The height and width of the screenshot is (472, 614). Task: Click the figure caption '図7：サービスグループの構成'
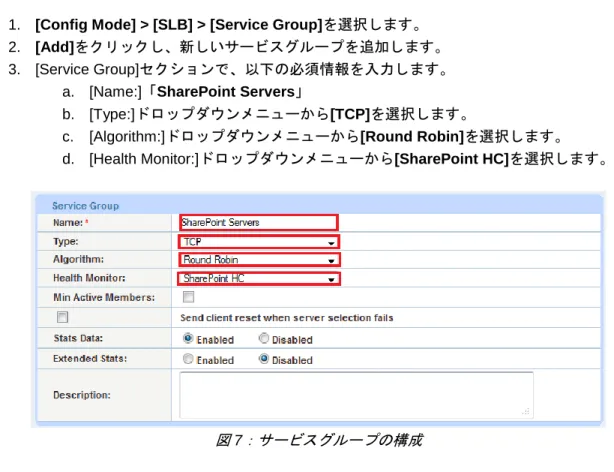coord(319,440)
